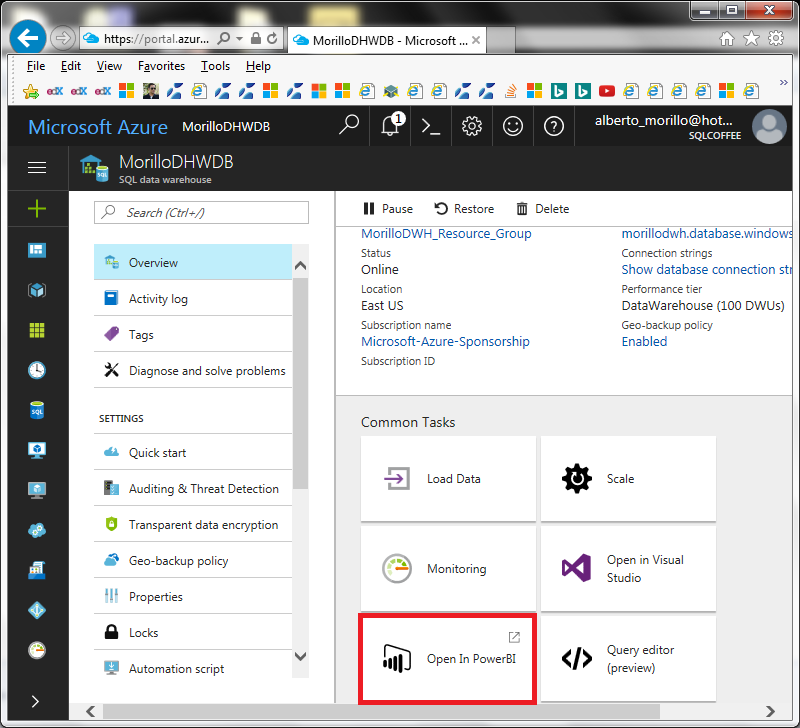The image size is (800, 728).
Task: Select Overview in the resource menu
Action: (x=193, y=262)
